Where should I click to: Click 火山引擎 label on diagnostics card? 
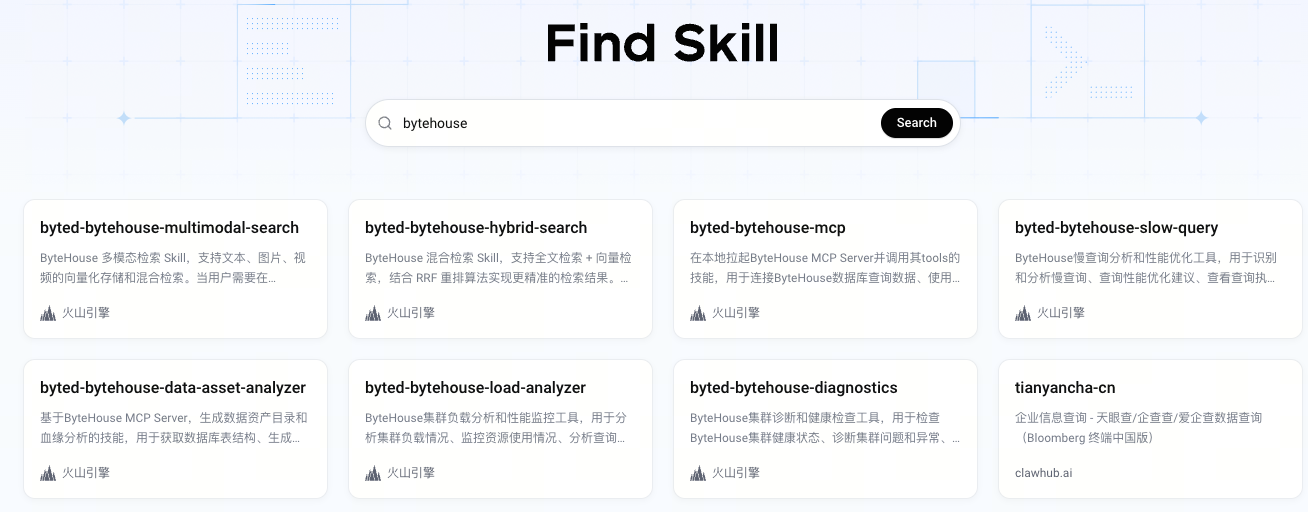pos(736,473)
